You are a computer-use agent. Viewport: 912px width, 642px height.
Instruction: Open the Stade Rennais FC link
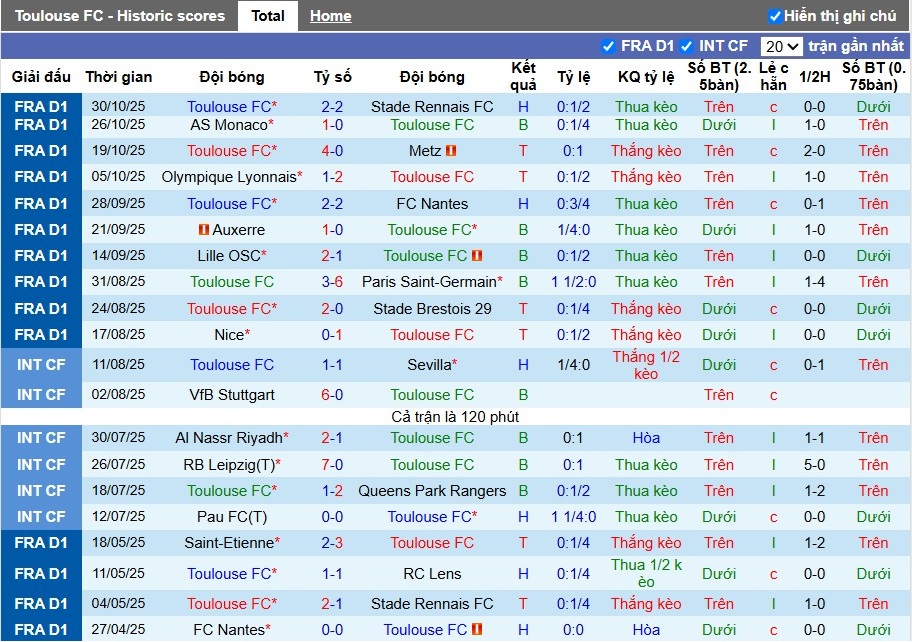click(x=432, y=106)
